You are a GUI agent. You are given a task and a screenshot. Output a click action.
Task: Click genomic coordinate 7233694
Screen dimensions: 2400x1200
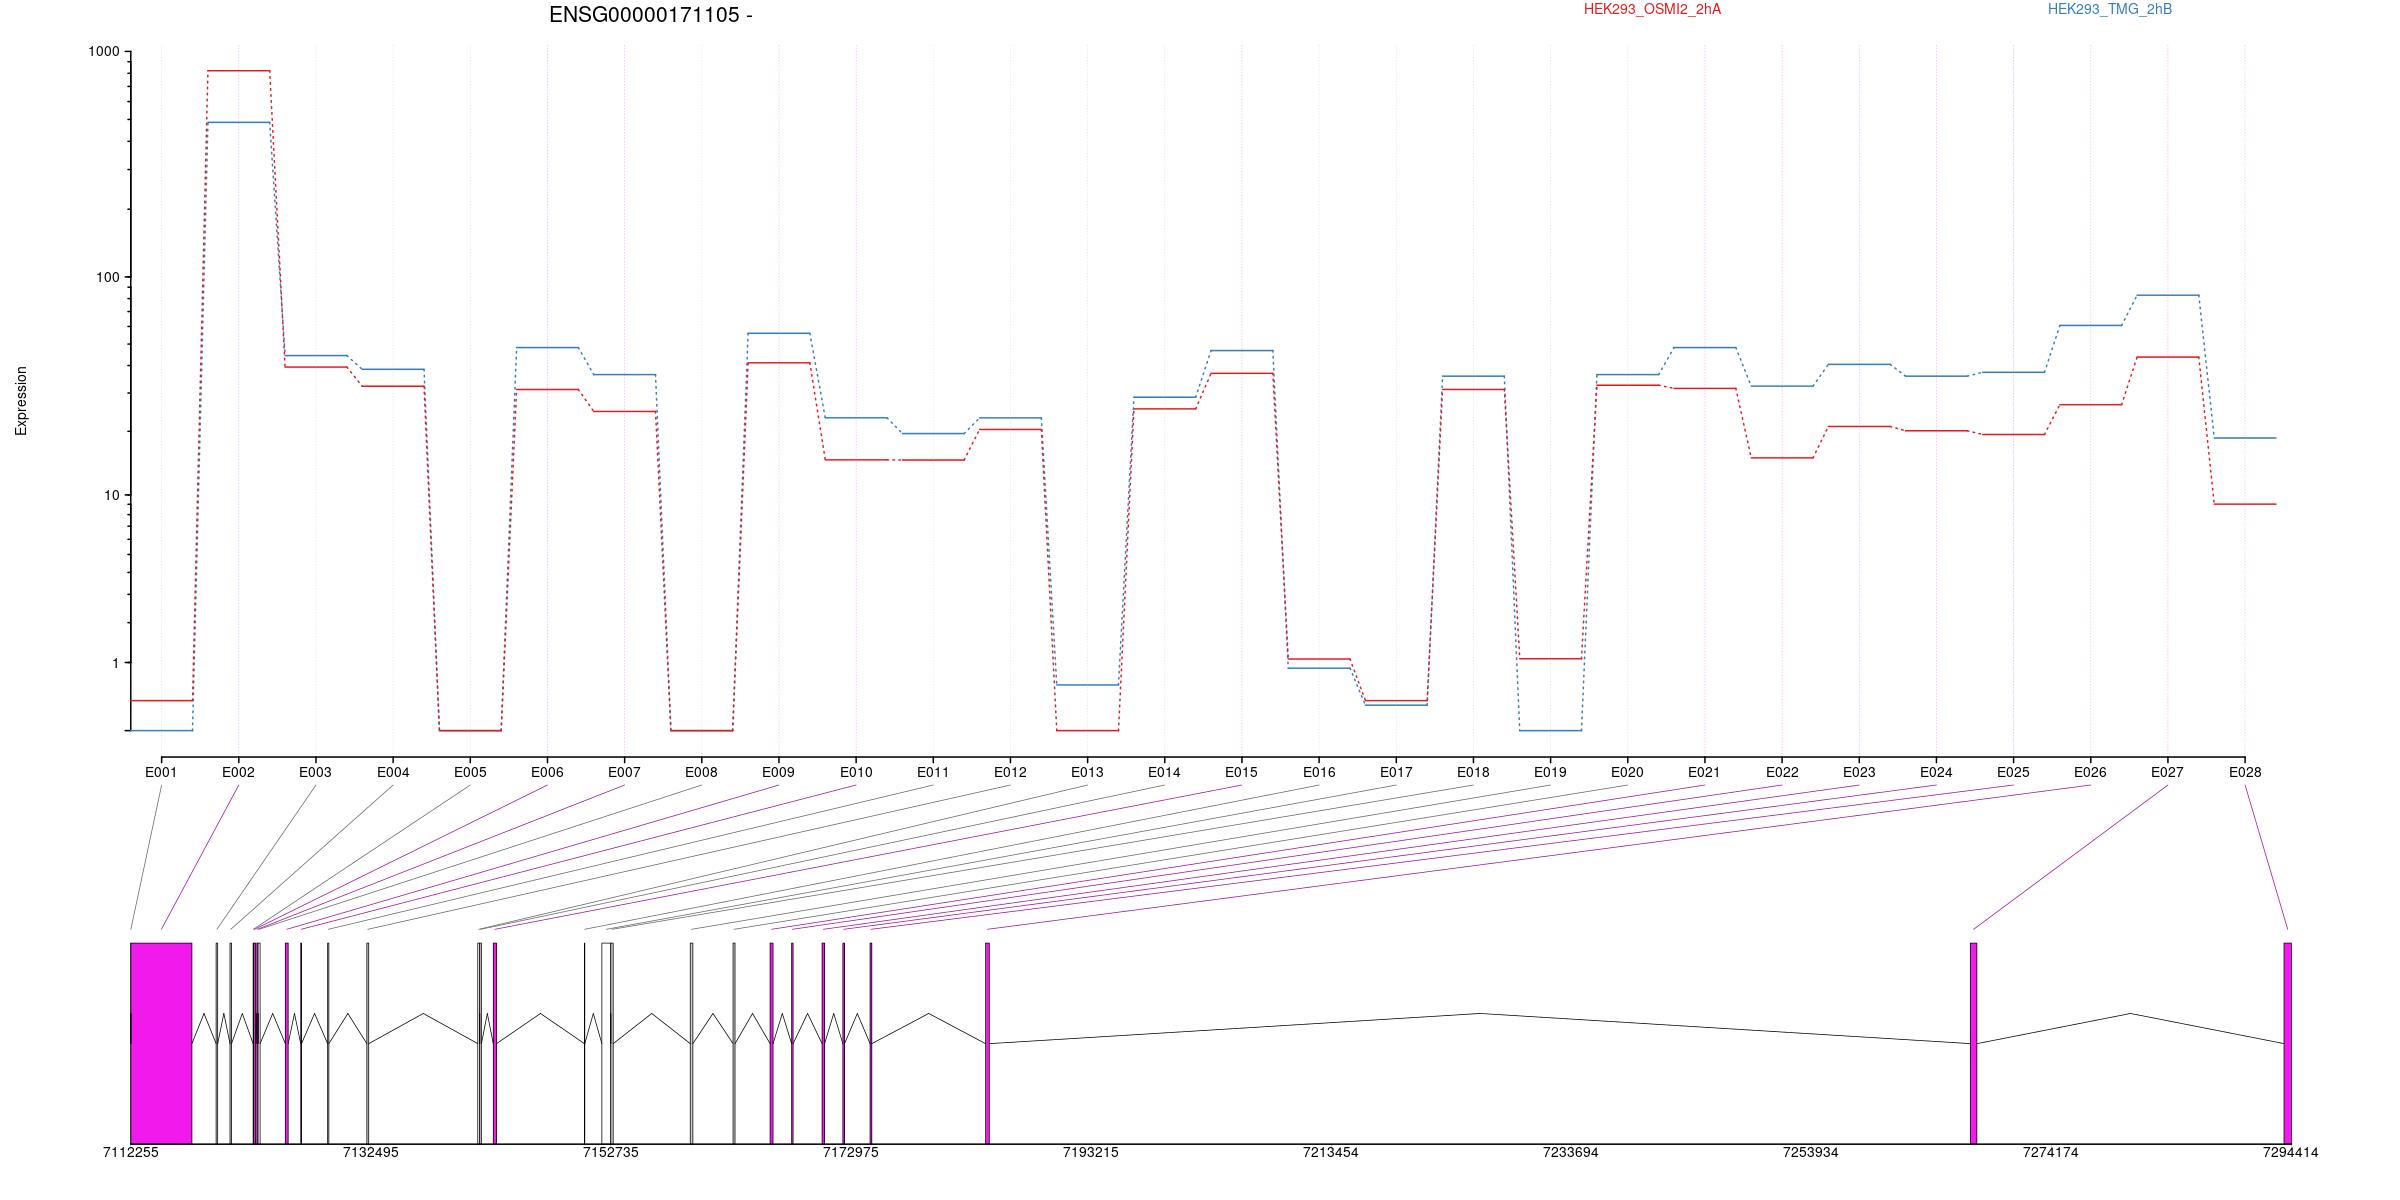pyautogui.click(x=1571, y=1153)
